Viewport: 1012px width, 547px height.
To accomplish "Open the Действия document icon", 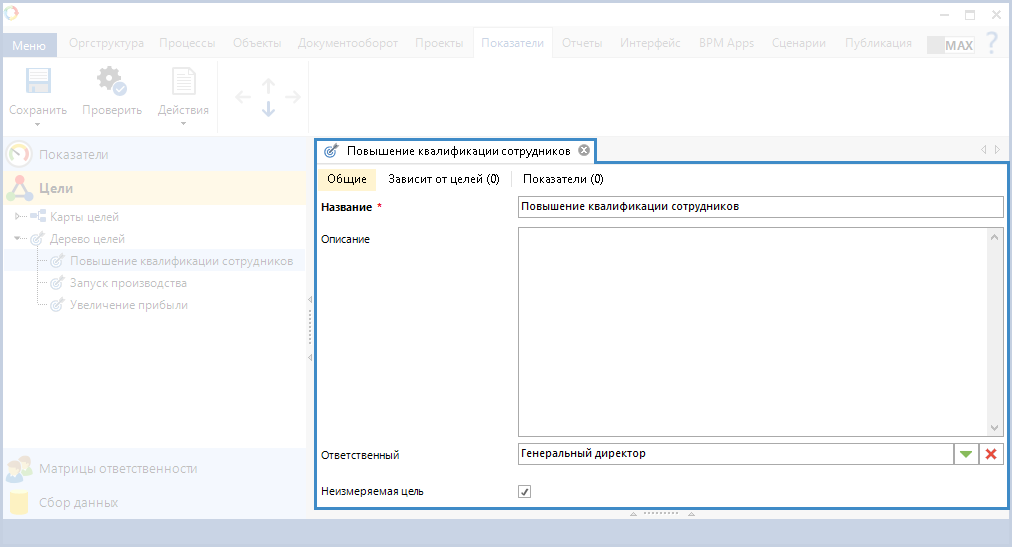I will click(x=183, y=82).
